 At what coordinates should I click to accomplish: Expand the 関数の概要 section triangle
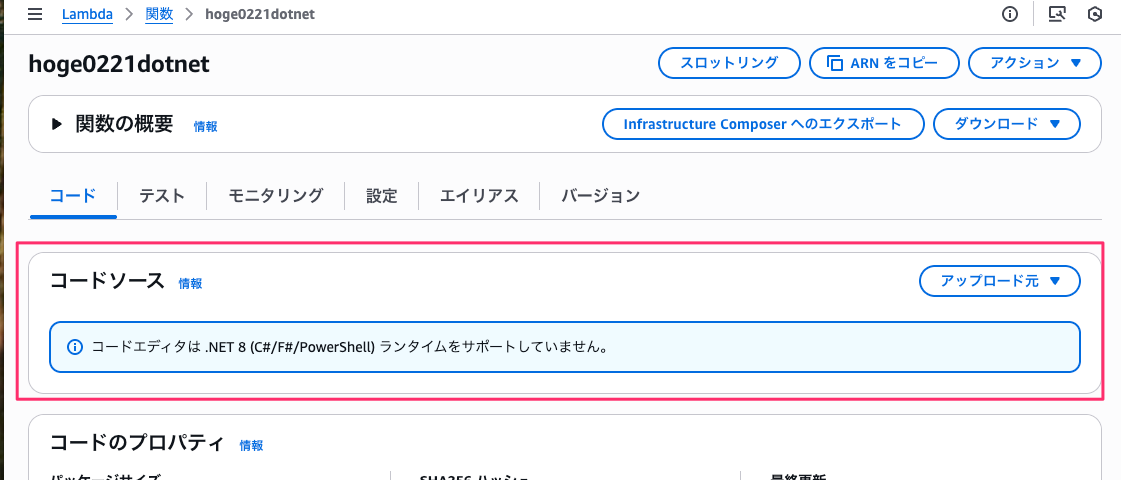[57, 124]
